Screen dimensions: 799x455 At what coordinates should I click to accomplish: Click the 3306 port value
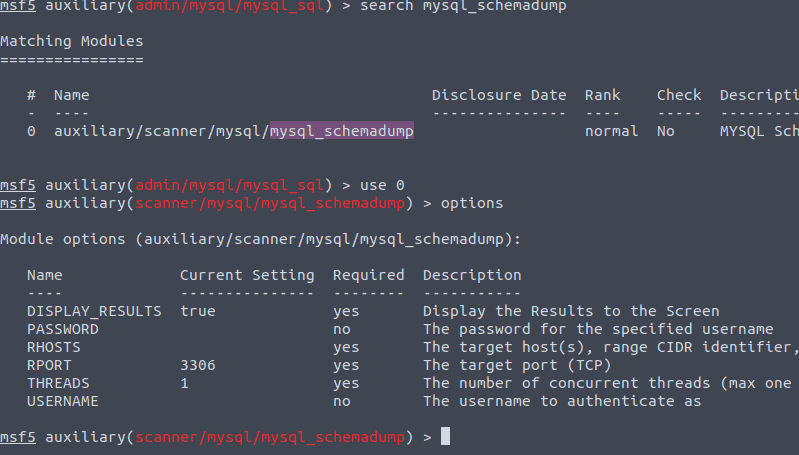point(198,365)
